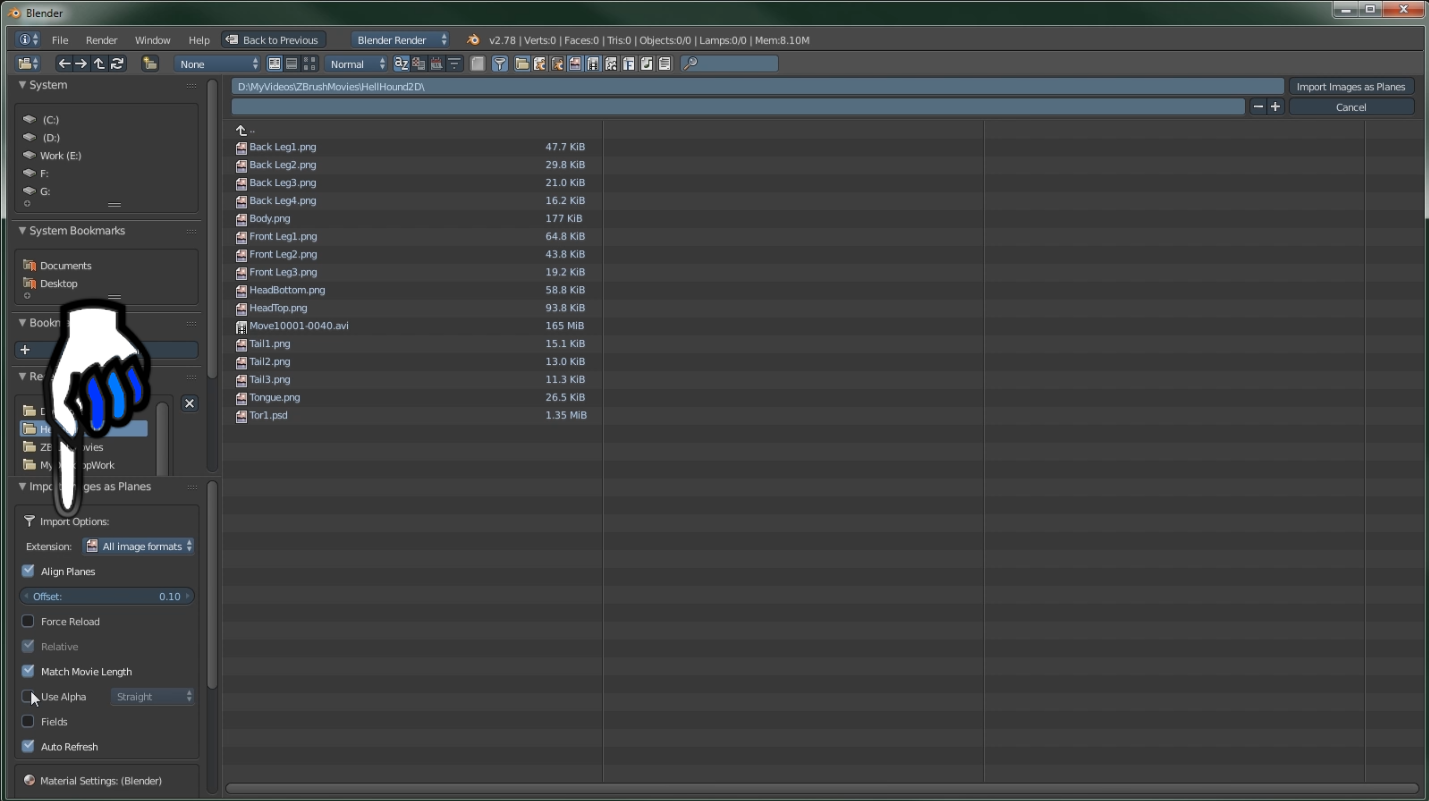
Task: Open the Window menu
Action: point(153,40)
